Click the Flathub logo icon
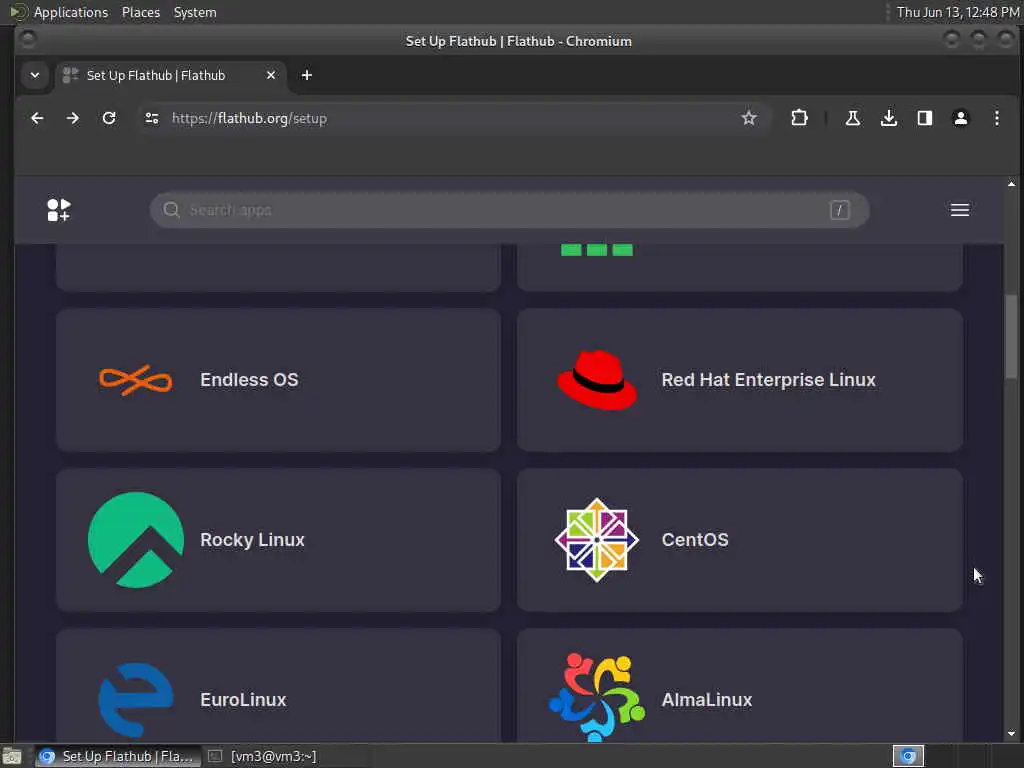 [x=59, y=210]
